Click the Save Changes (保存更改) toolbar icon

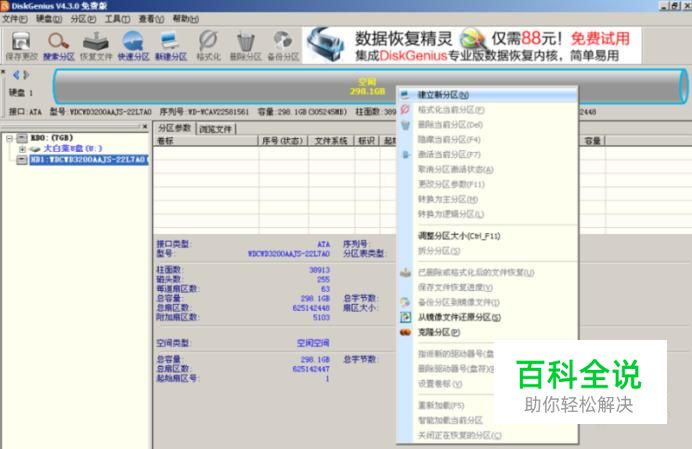click(21, 46)
